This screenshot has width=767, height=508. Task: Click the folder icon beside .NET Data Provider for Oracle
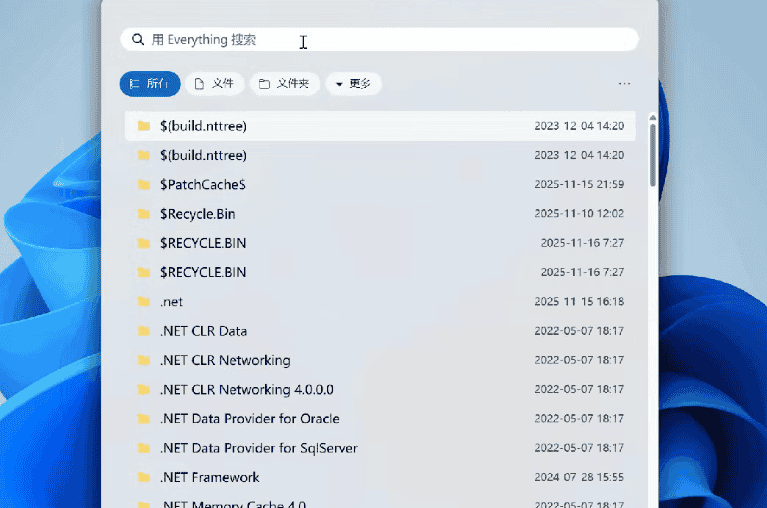tap(144, 419)
